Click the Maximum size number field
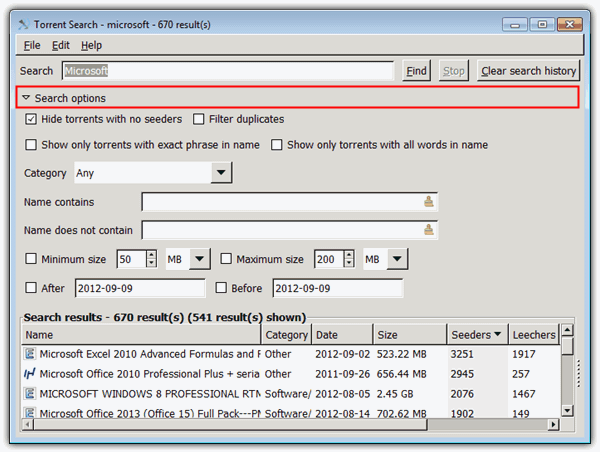This screenshot has width=600, height=452. click(x=329, y=259)
